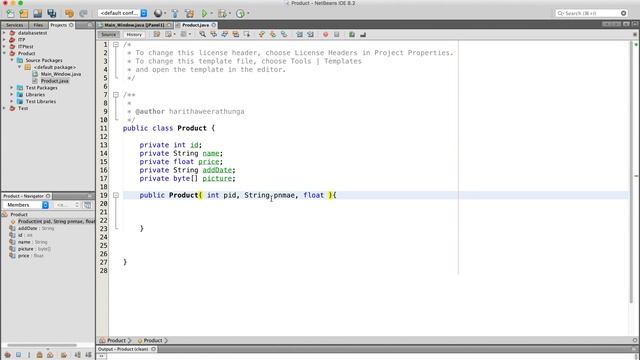The width and height of the screenshot is (640, 360).
Task: Click the Find Next Occurrence icon
Action: coord(224,35)
